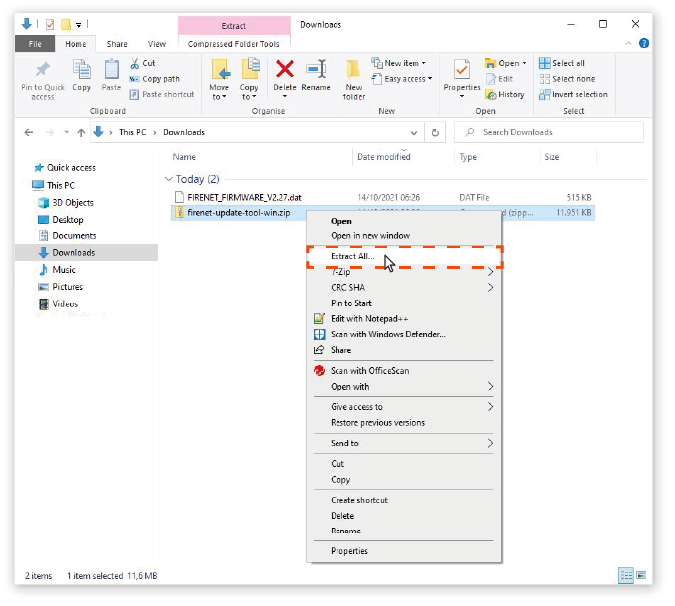This screenshot has width=675, height=606.
Task: Expand CRC SHA submenu
Action: tap(490, 288)
